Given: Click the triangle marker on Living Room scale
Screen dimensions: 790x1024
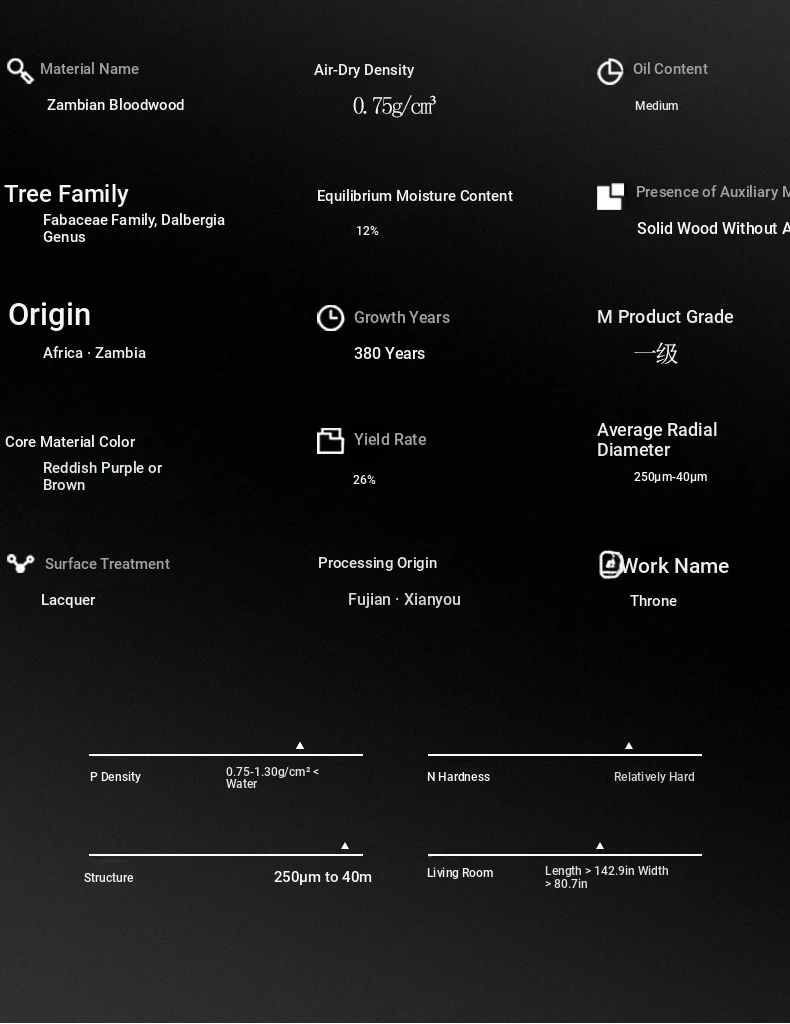Looking at the screenshot, I should point(600,846).
